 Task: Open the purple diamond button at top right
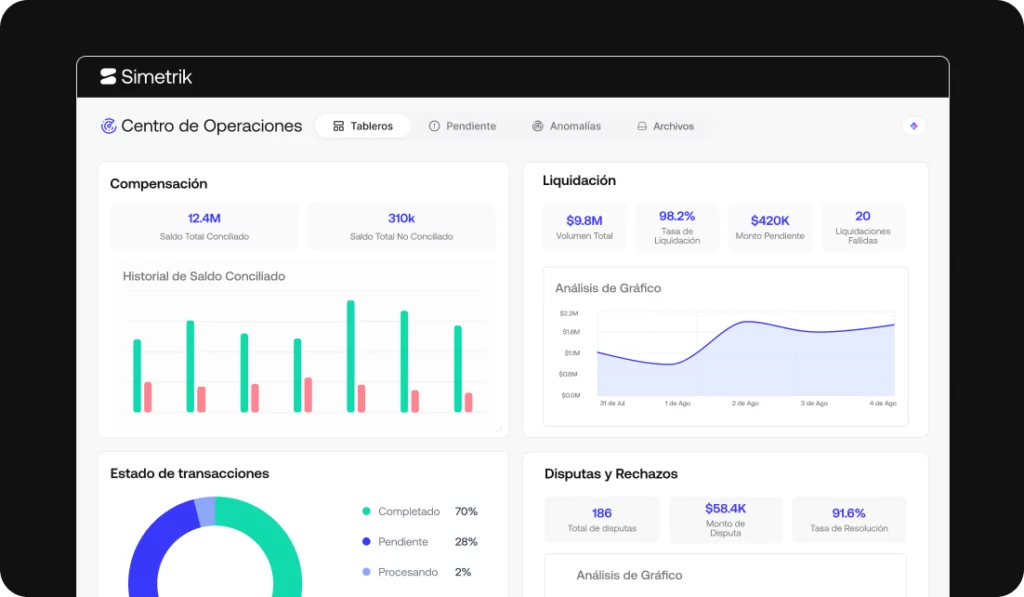pos(914,126)
